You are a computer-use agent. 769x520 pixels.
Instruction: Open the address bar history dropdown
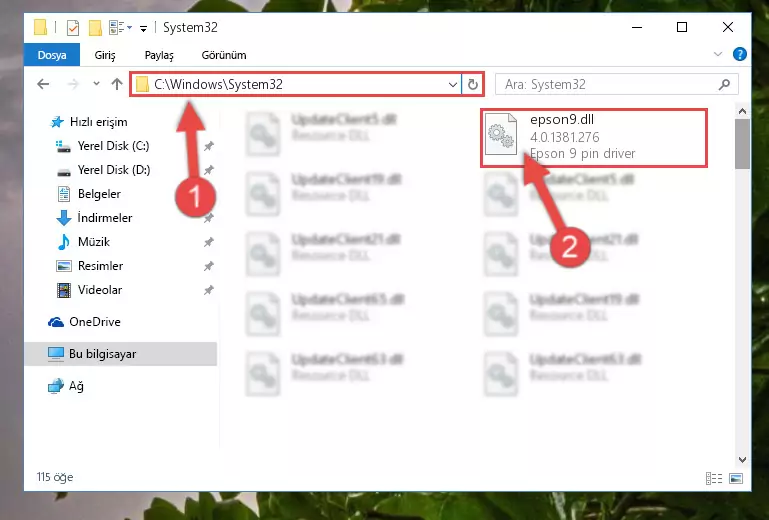(x=453, y=84)
